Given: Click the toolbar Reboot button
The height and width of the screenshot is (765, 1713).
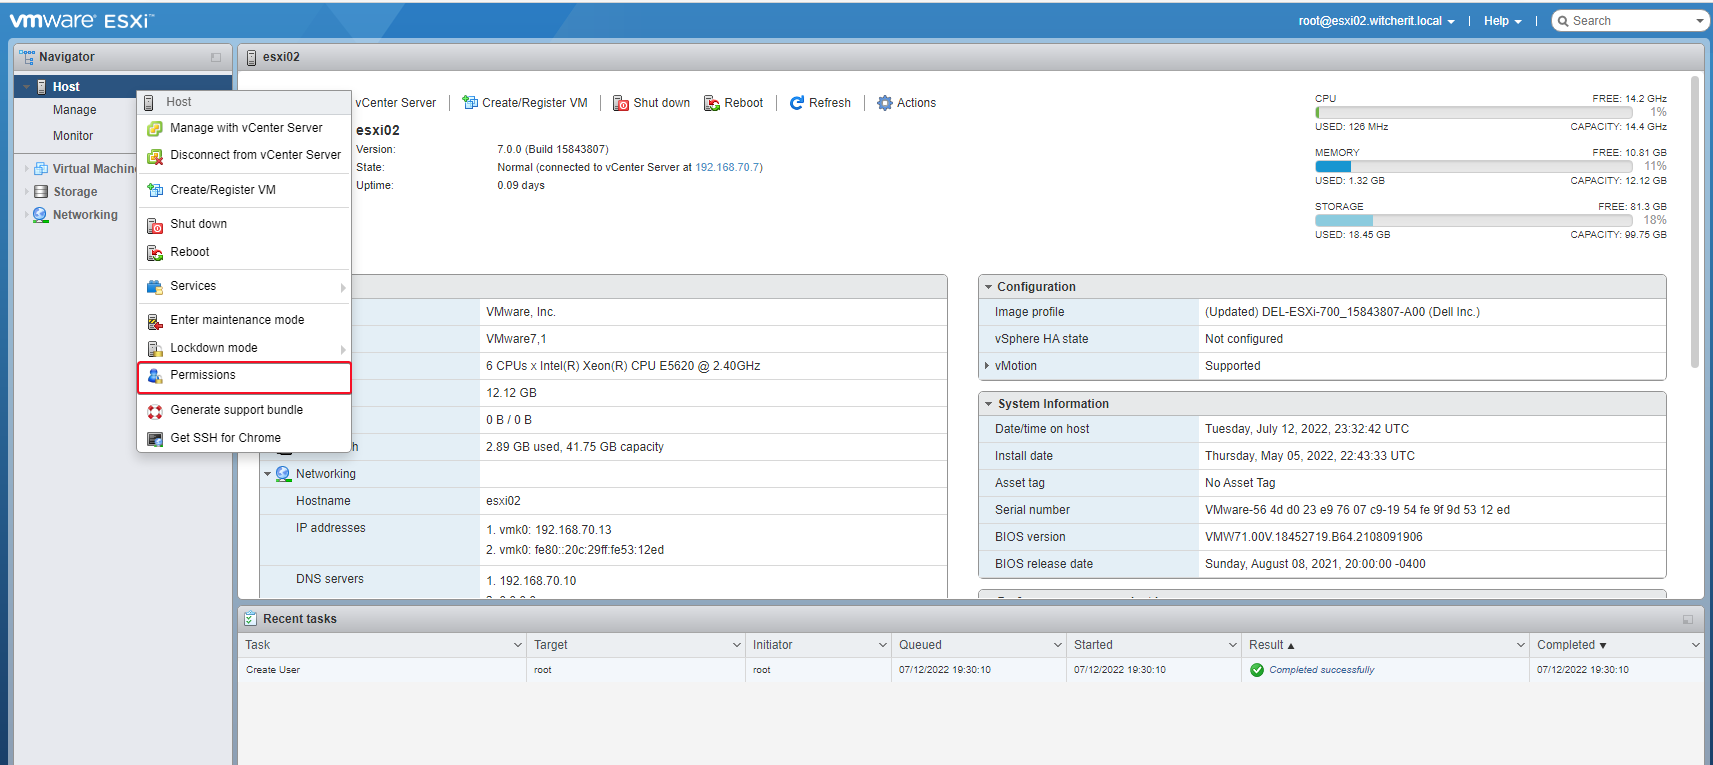Looking at the screenshot, I should pyautogui.click(x=733, y=103).
